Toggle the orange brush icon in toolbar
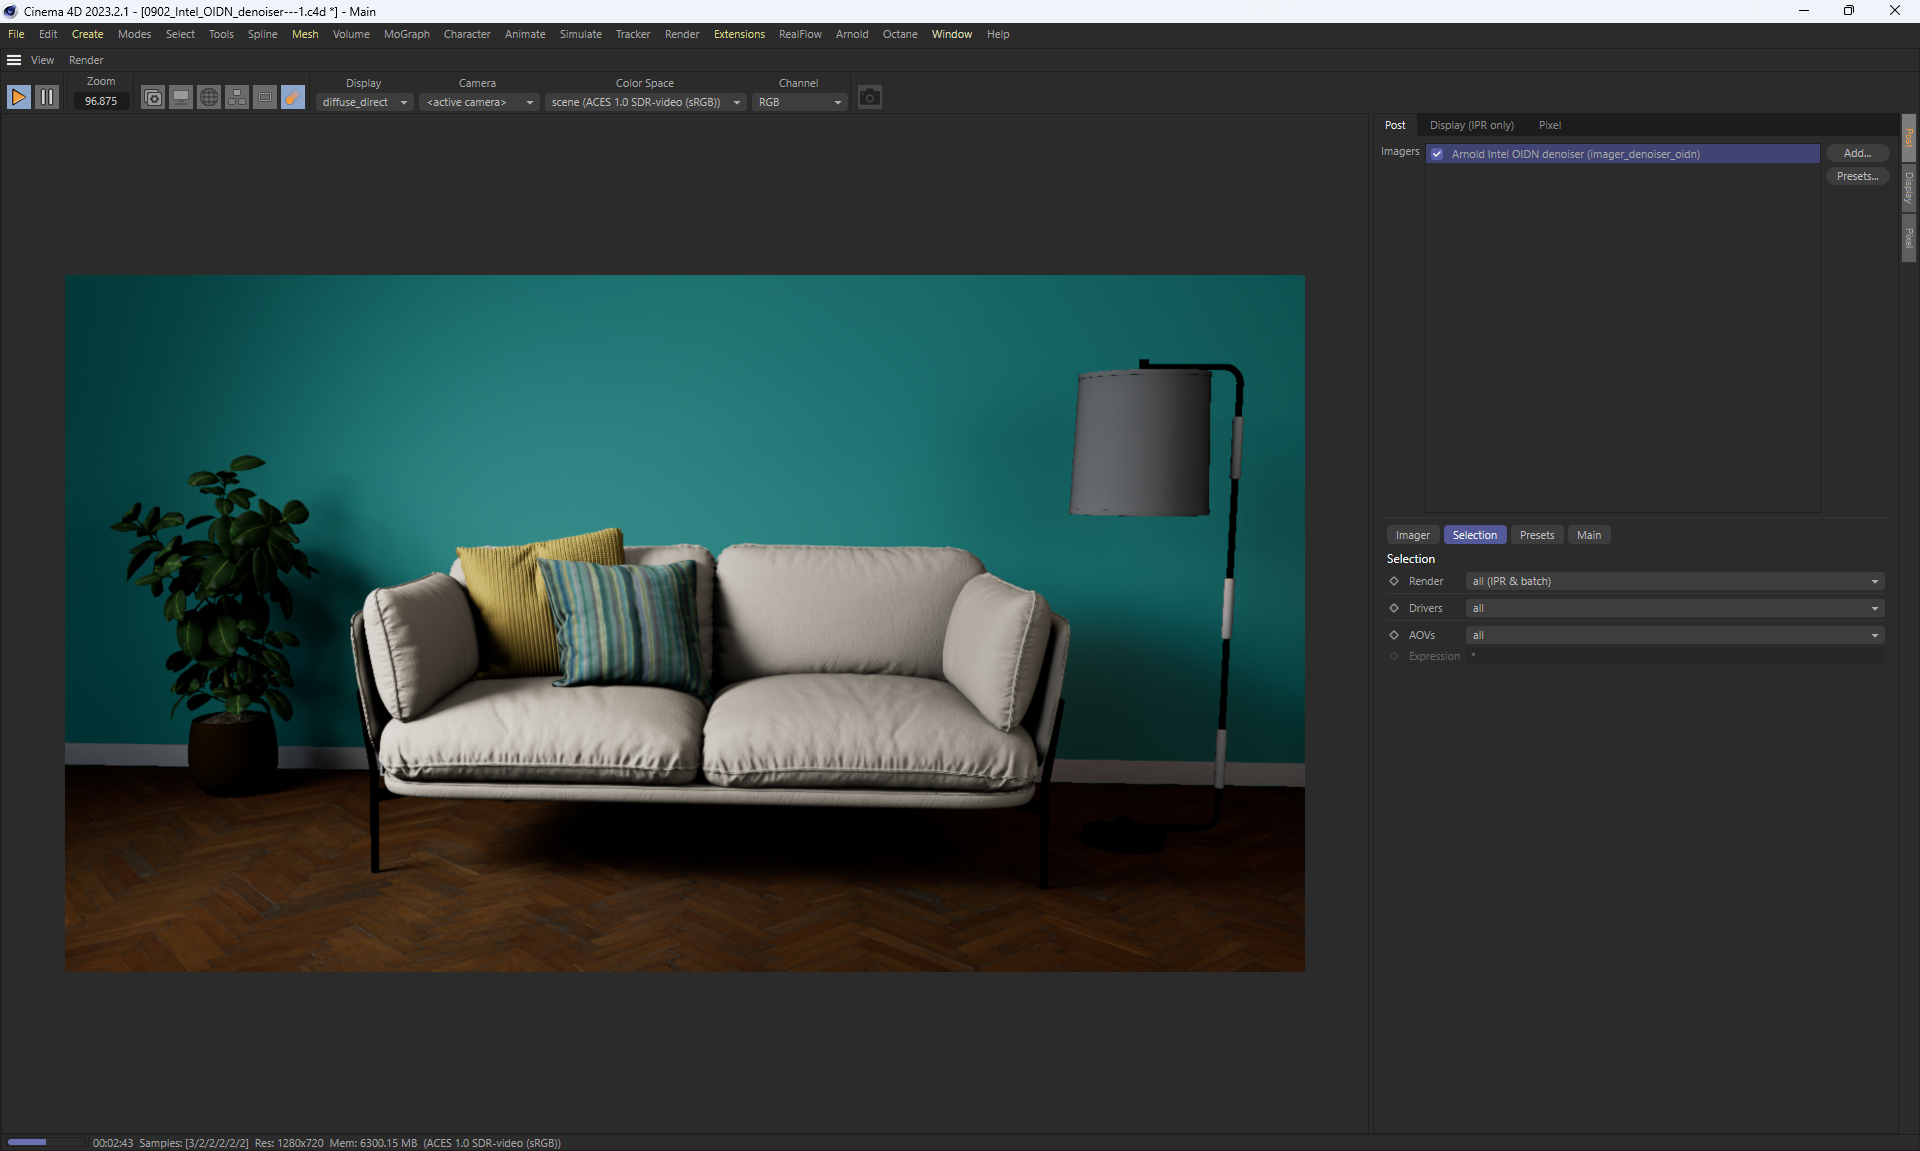The width and height of the screenshot is (1920, 1151). click(293, 97)
